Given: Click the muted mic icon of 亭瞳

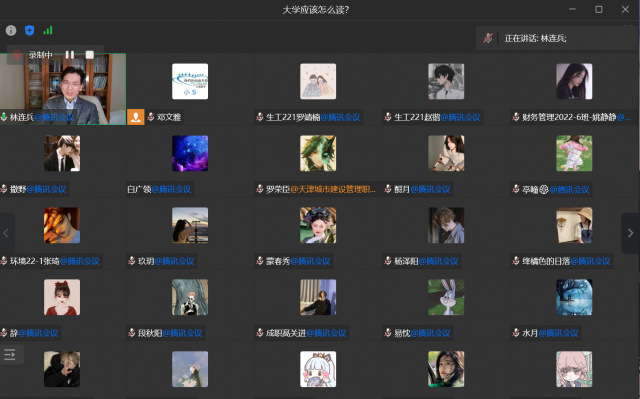Looking at the screenshot, I should pyautogui.click(x=516, y=189).
